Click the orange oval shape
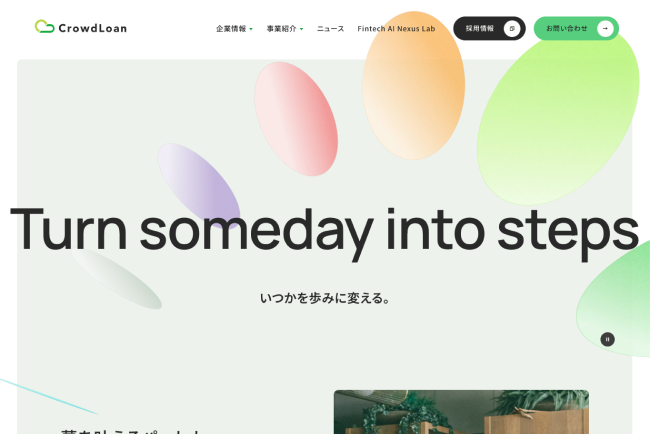Image resolution: width=650 pixels, height=434 pixels. click(x=414, y=85)
